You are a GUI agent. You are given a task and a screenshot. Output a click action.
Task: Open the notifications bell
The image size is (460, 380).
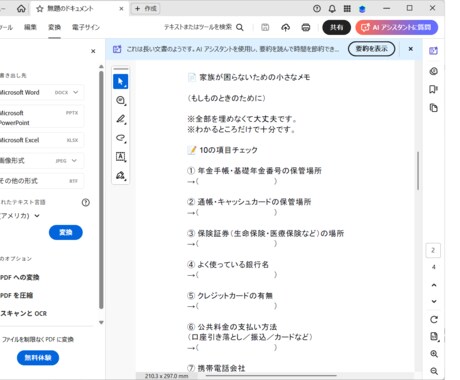tap(332, 9)
